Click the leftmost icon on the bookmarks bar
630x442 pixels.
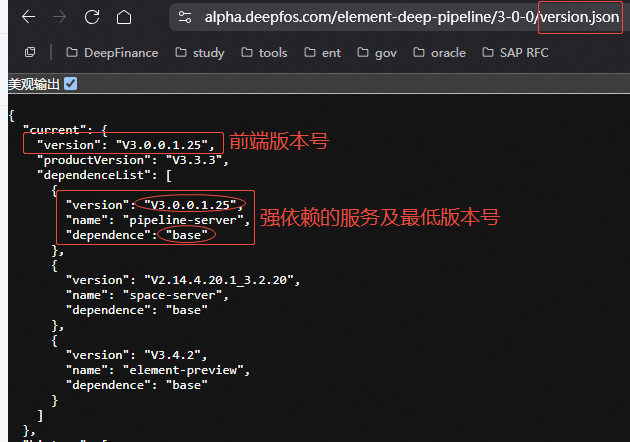click(30, 52)
